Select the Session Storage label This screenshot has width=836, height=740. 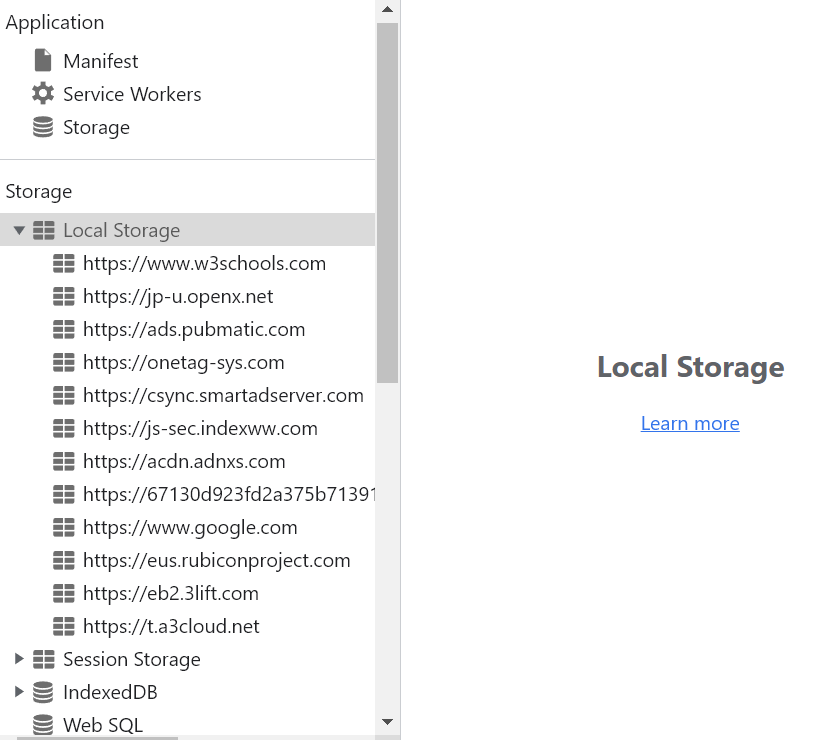[132, 659]
